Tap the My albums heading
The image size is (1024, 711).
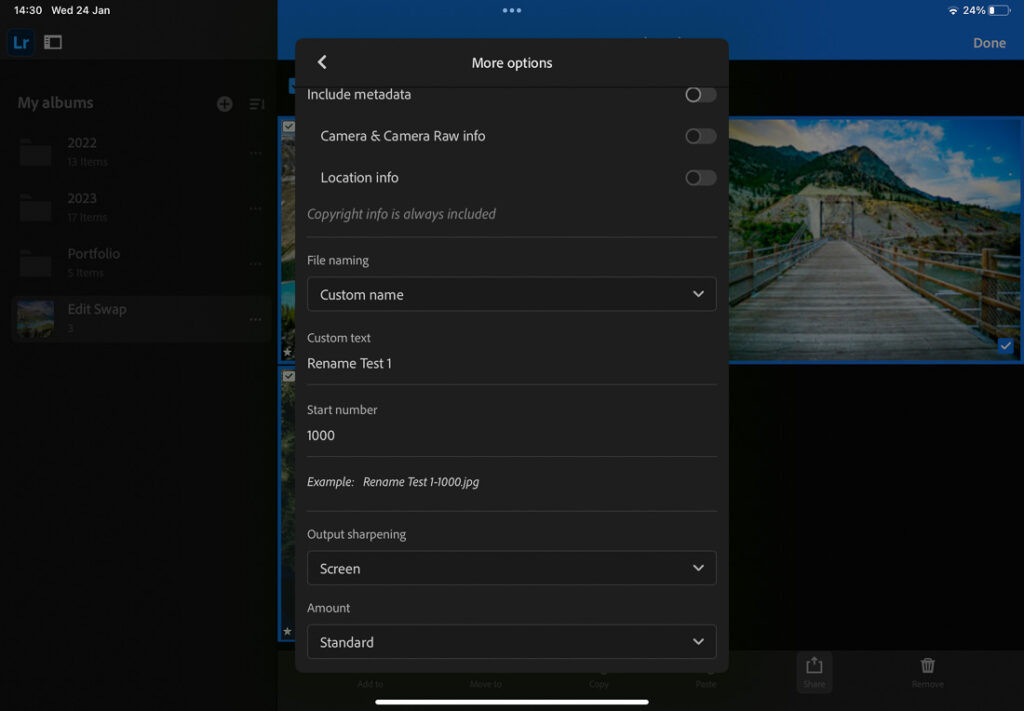coord(56,103)
